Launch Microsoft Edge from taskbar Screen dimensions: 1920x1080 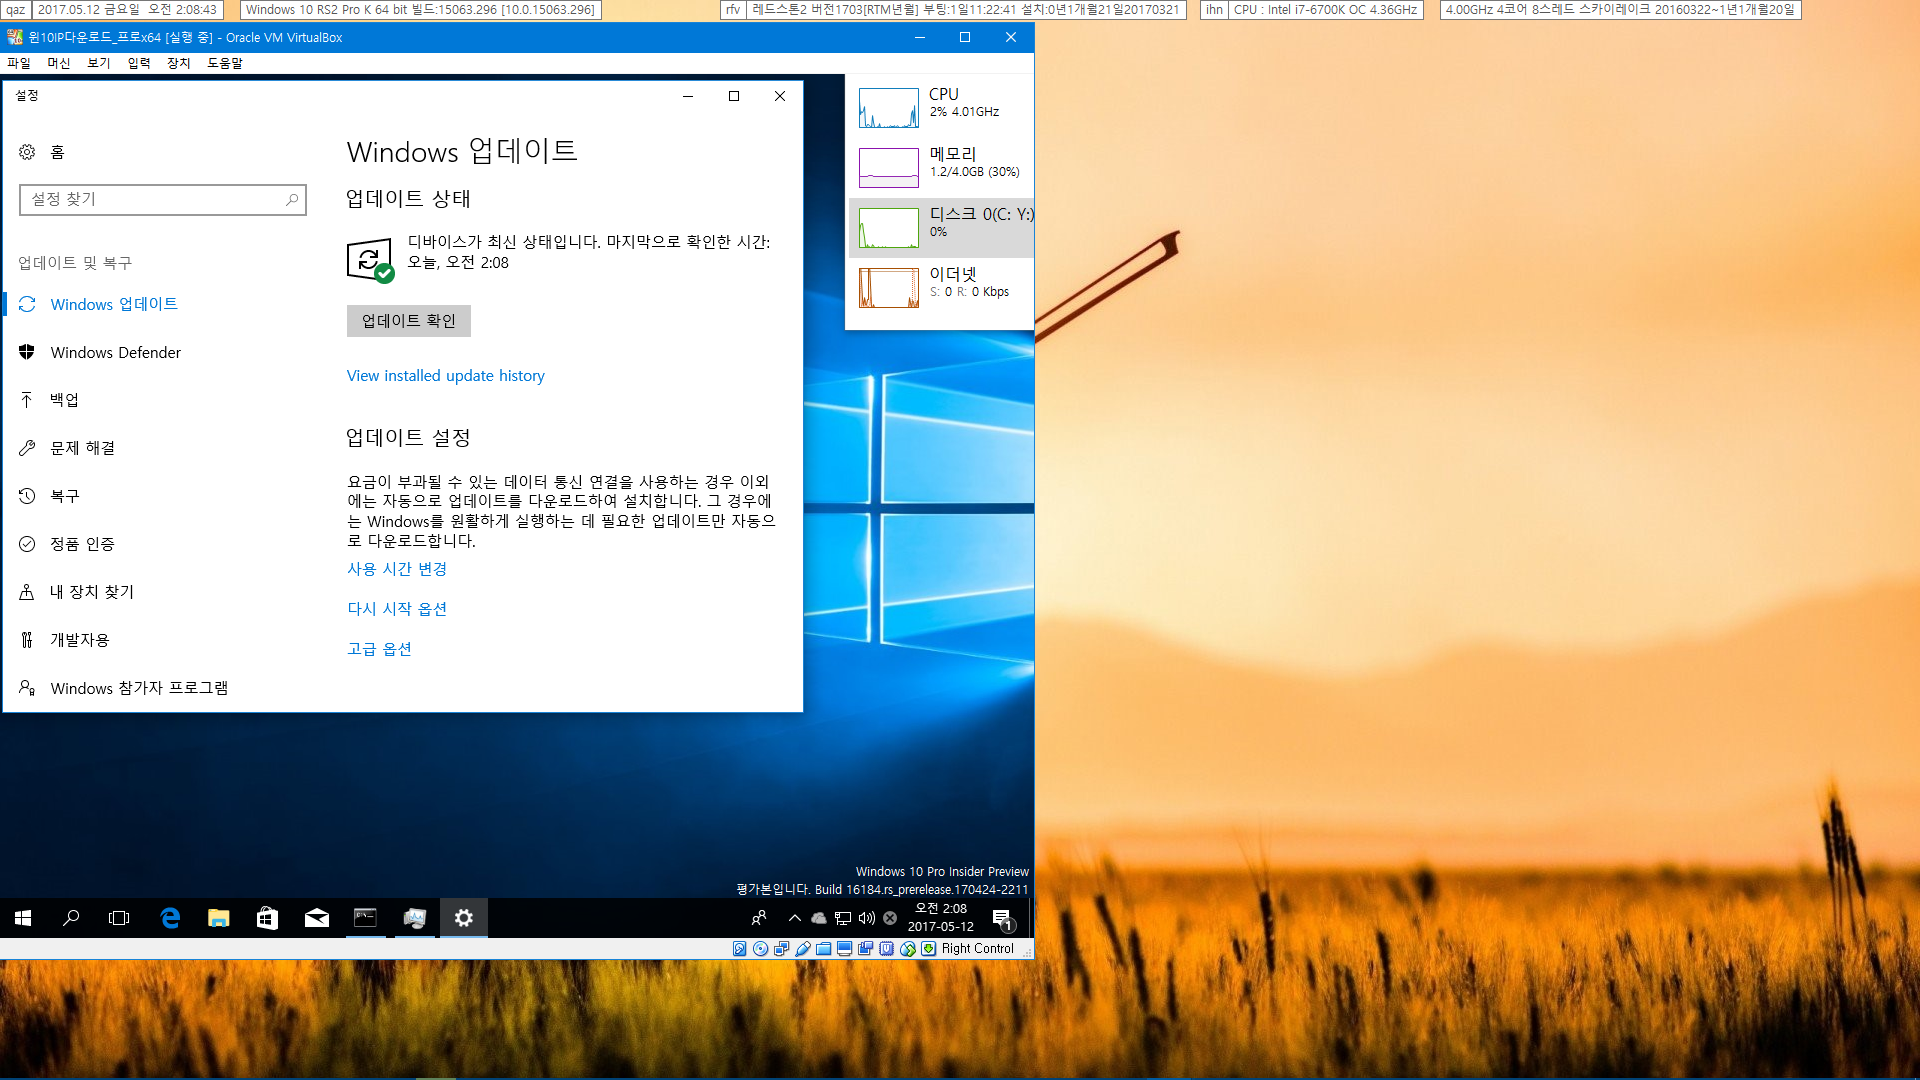[x=170, y=918]
